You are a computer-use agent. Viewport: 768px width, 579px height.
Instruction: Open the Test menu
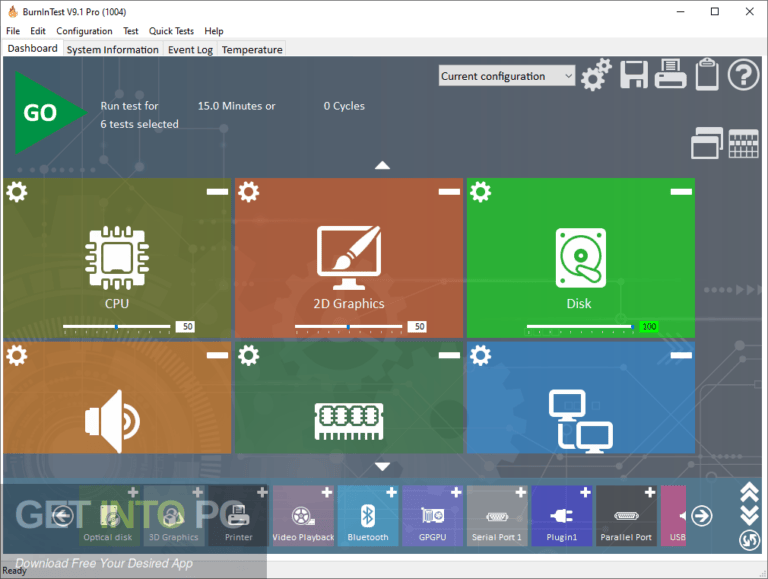pyautogui.click(x=130, y=31)
